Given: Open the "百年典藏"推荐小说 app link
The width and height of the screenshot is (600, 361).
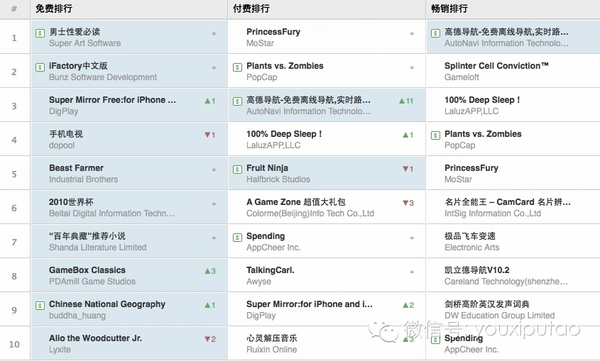Looking at the screenshot, I should click(x=87, y=236).
